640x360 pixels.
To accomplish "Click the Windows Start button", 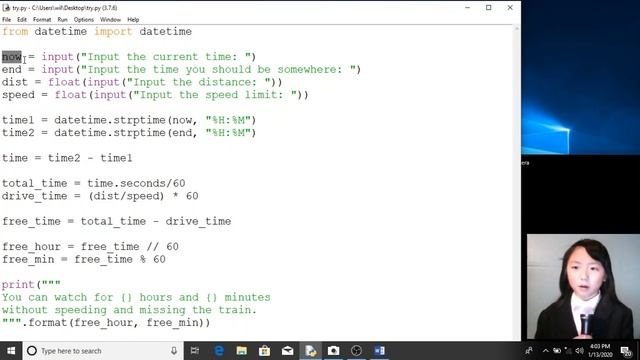I will coord(11,351).
